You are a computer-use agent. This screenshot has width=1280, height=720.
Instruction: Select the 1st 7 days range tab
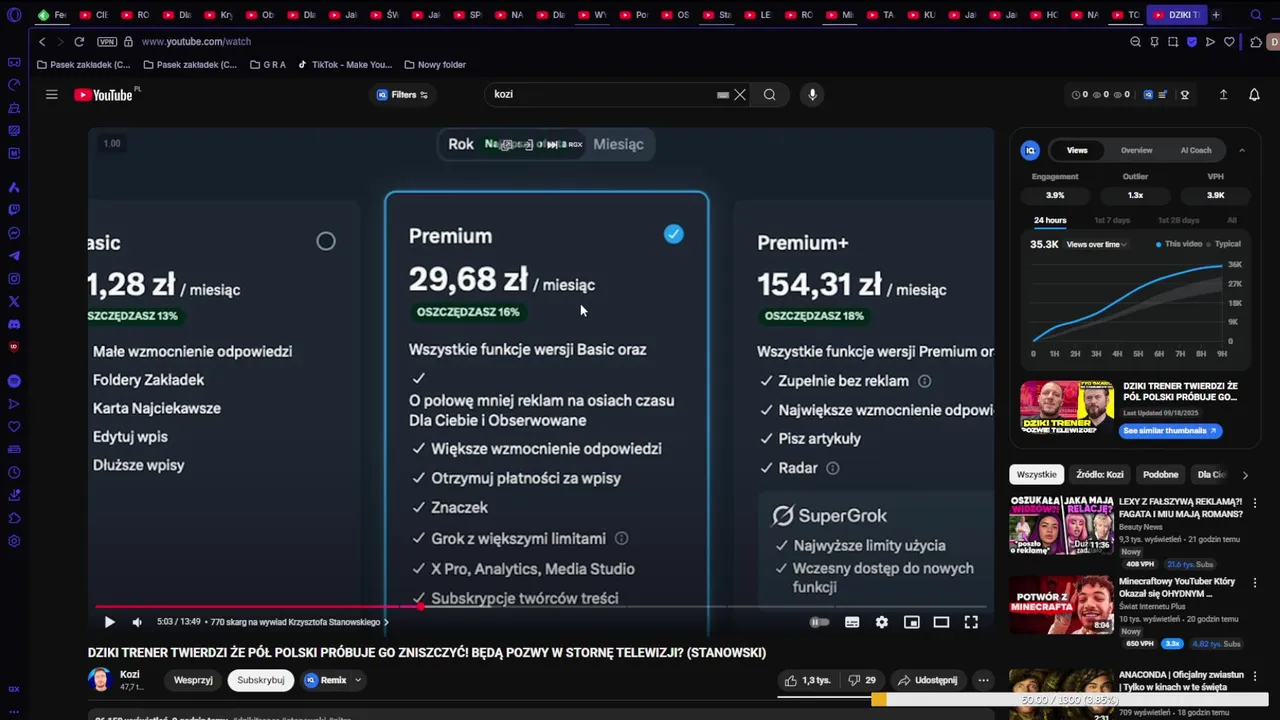(1112, 220)
